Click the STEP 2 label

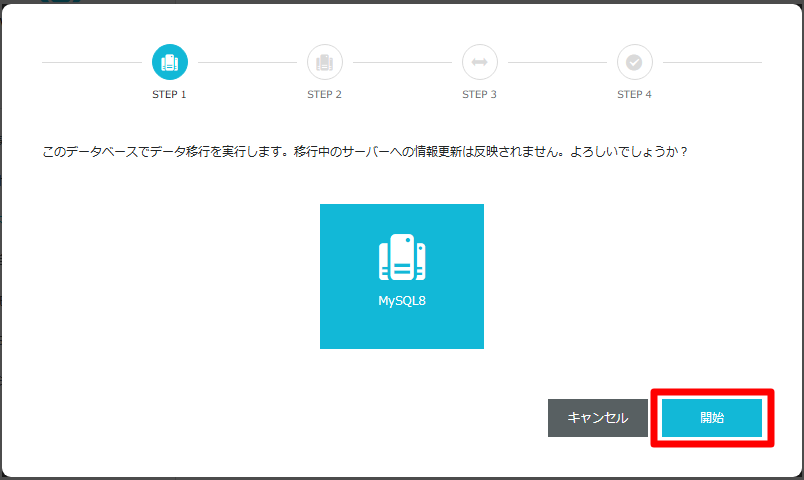(x=324, y=94)
